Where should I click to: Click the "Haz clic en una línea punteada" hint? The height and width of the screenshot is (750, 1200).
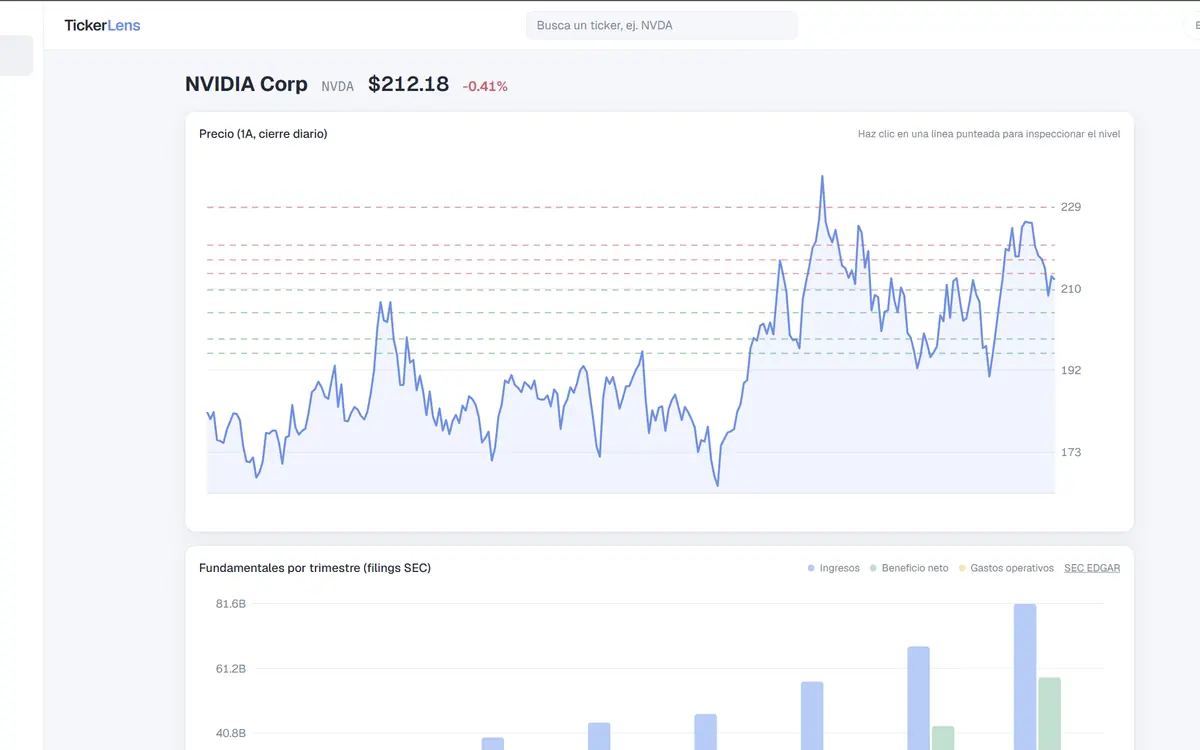pyautogui.click(x=989, y=134)
